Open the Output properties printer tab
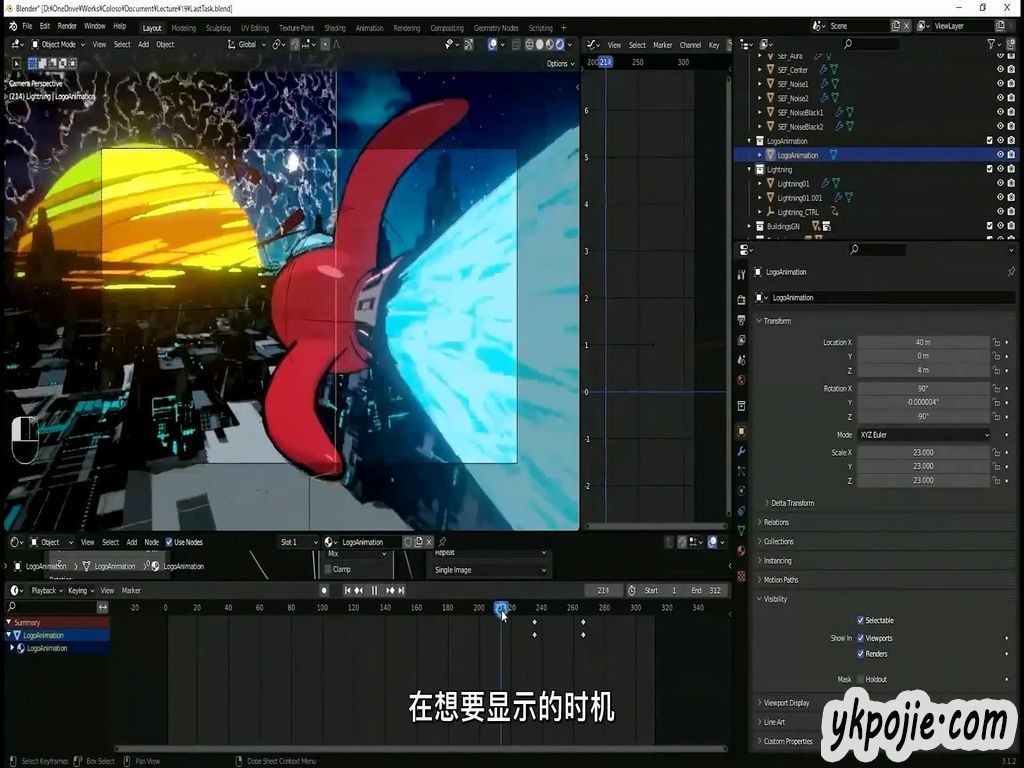 click(741, 320)
